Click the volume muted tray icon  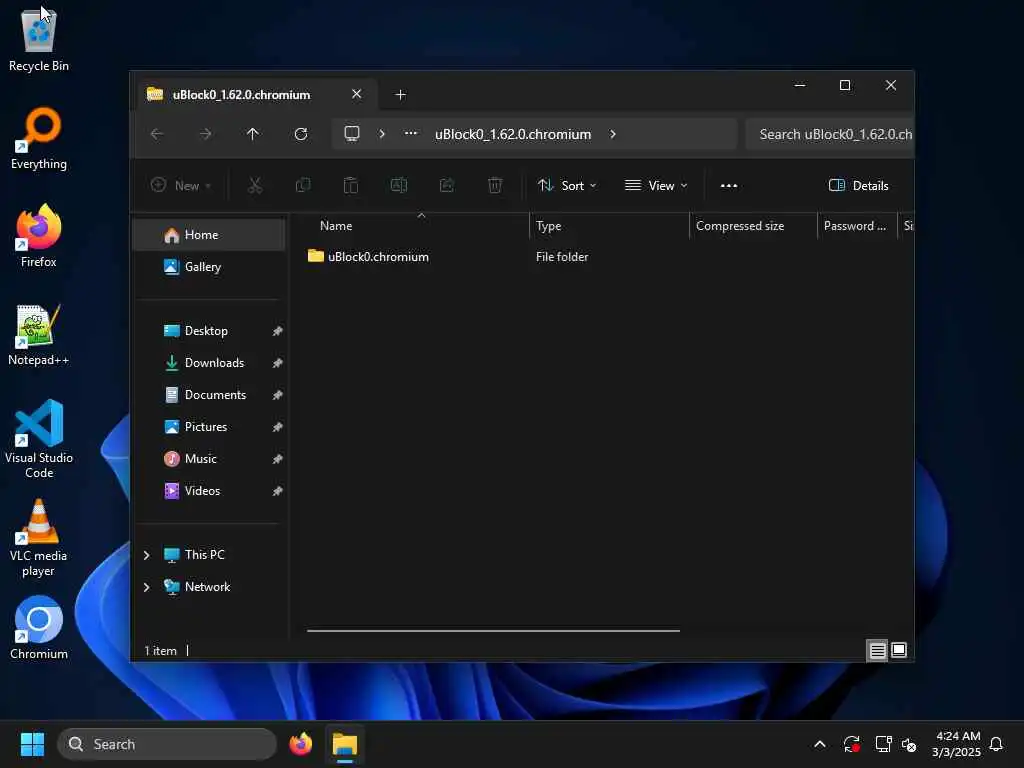[x=909, y=744]
